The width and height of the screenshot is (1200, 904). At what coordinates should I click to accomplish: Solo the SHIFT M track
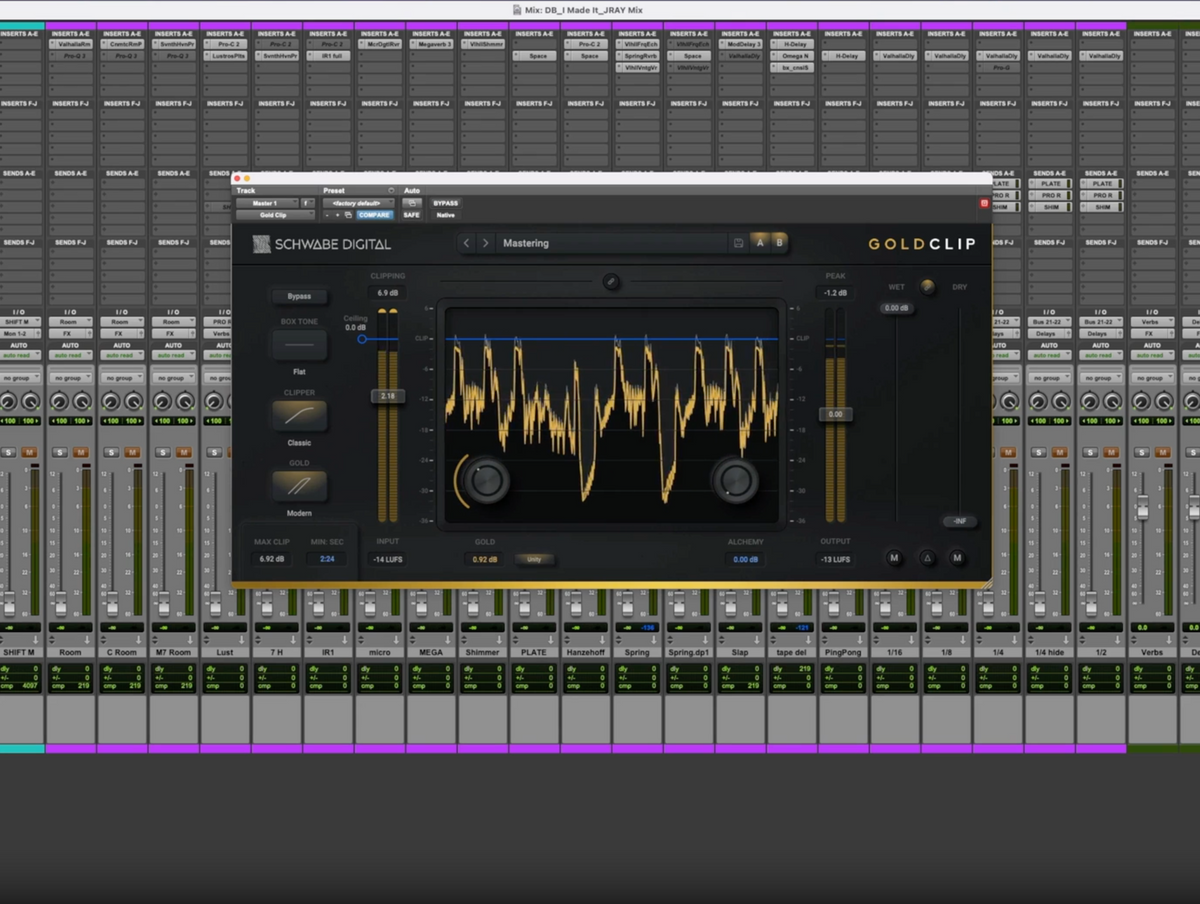pos(9,452)
